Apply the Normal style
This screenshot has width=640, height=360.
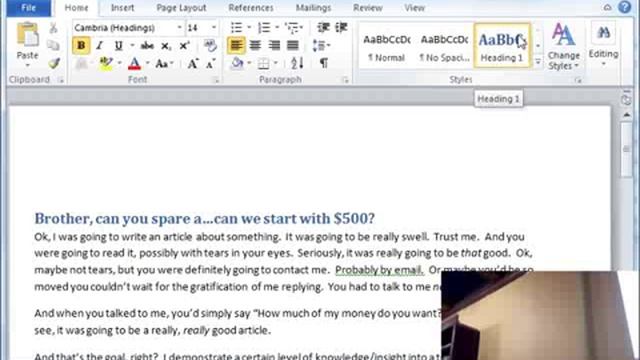386,46
